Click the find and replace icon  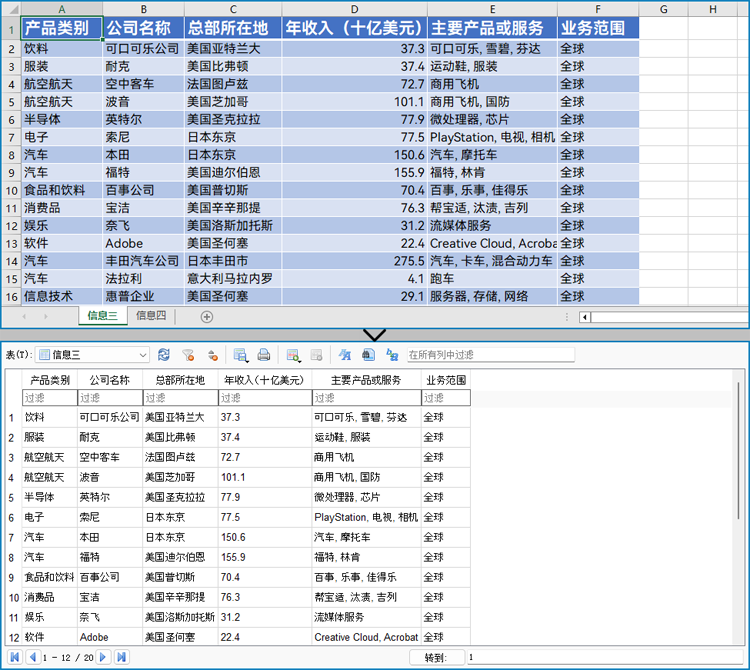pos(392,355)
